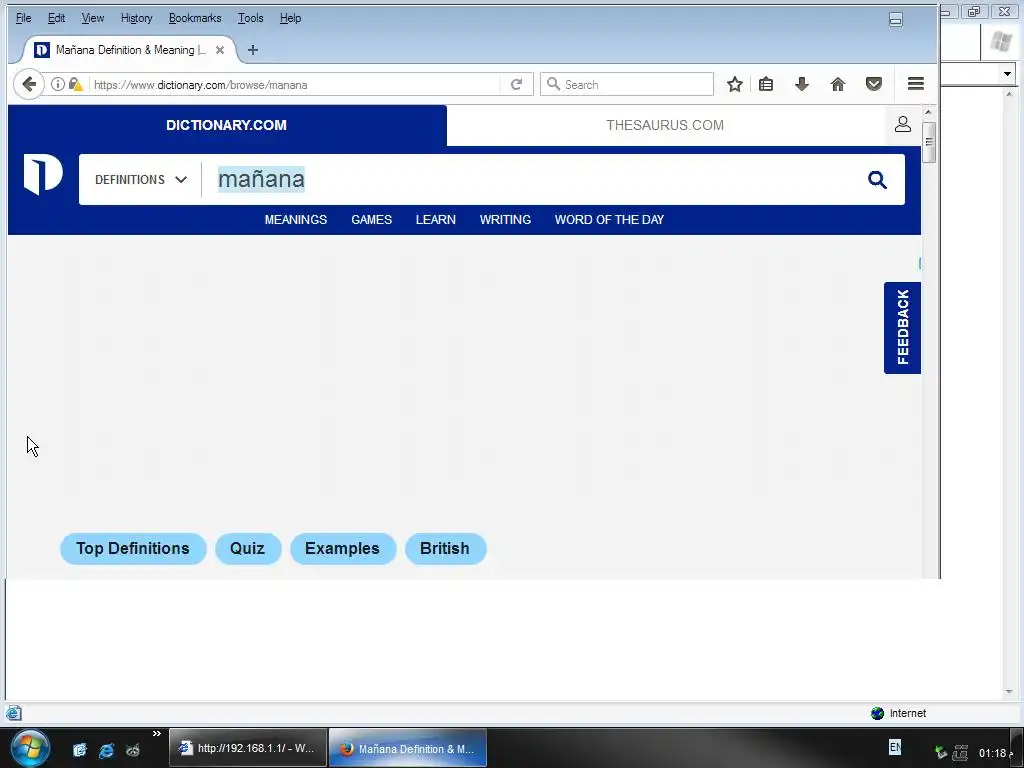This screenshot has height=768, width=1024.
Task: Open WORD OF THE DAY link
Action: 609,220
